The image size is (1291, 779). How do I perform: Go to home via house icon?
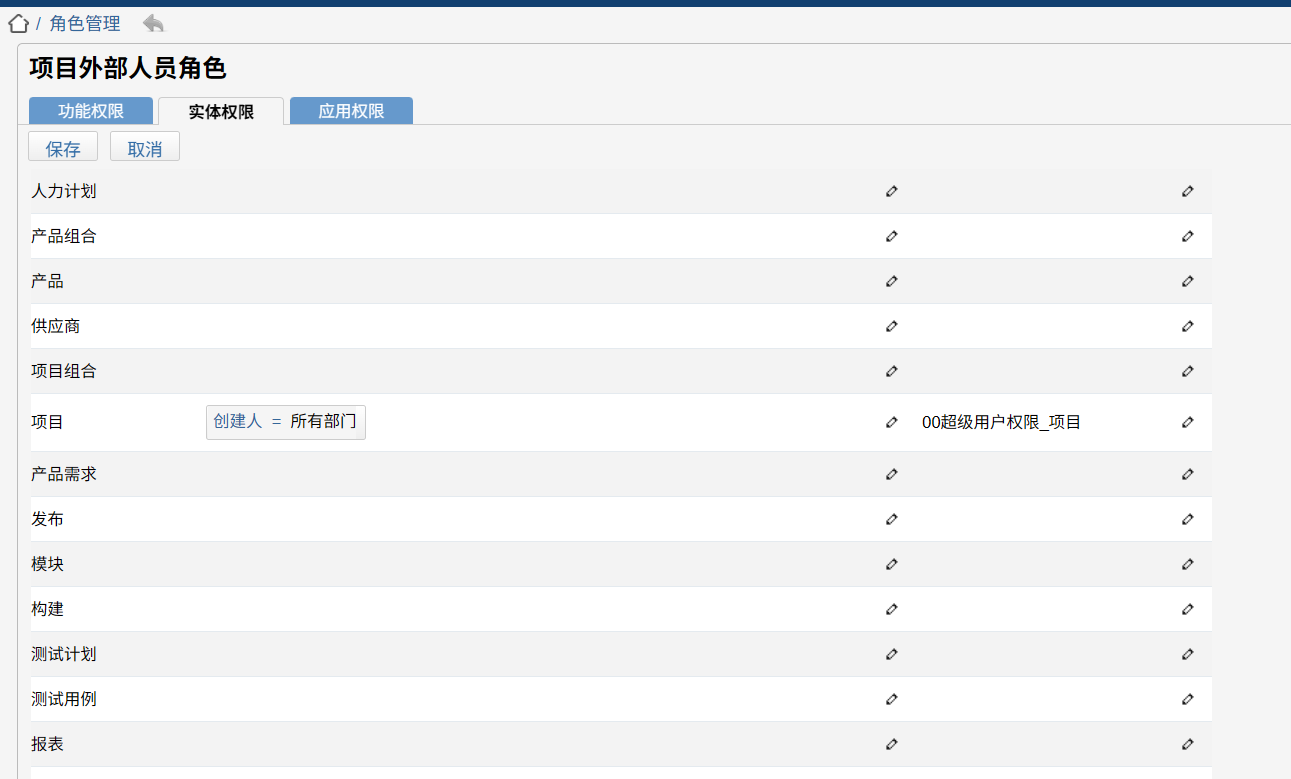point(18,24)
